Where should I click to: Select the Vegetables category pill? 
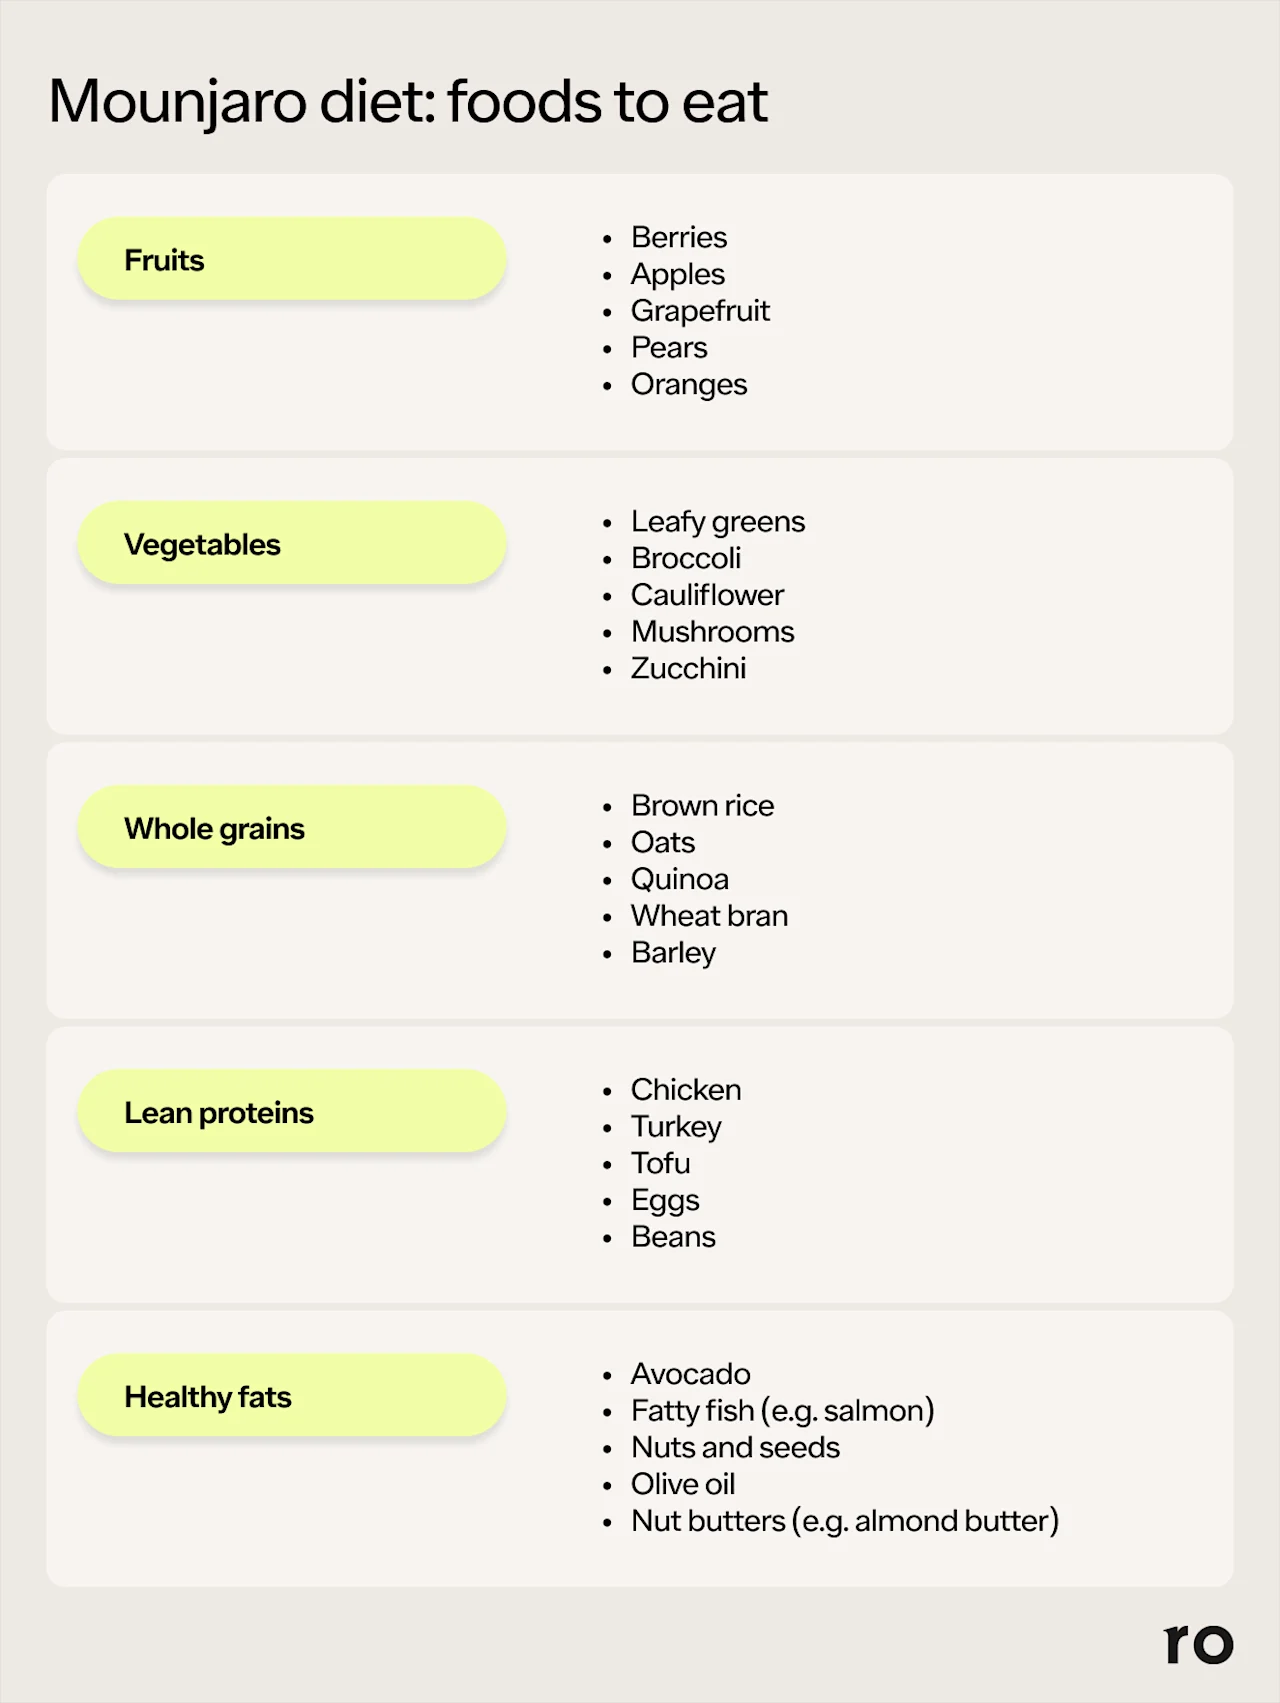point(291,544)
